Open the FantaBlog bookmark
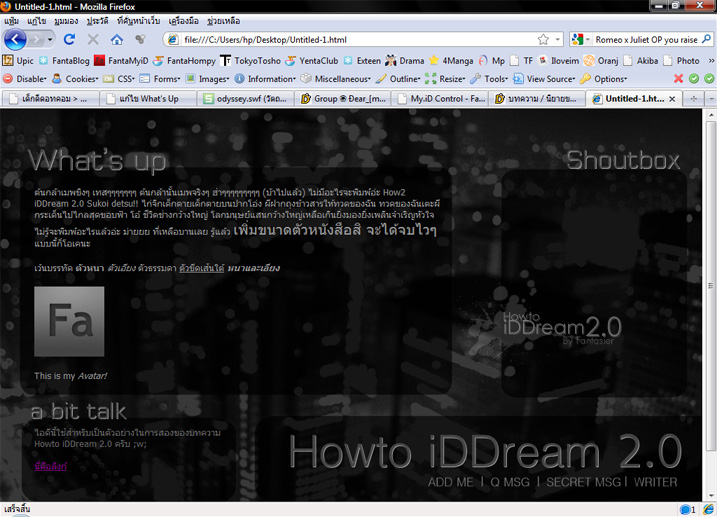Screen dimensions: 717x517 click(64, 61)
